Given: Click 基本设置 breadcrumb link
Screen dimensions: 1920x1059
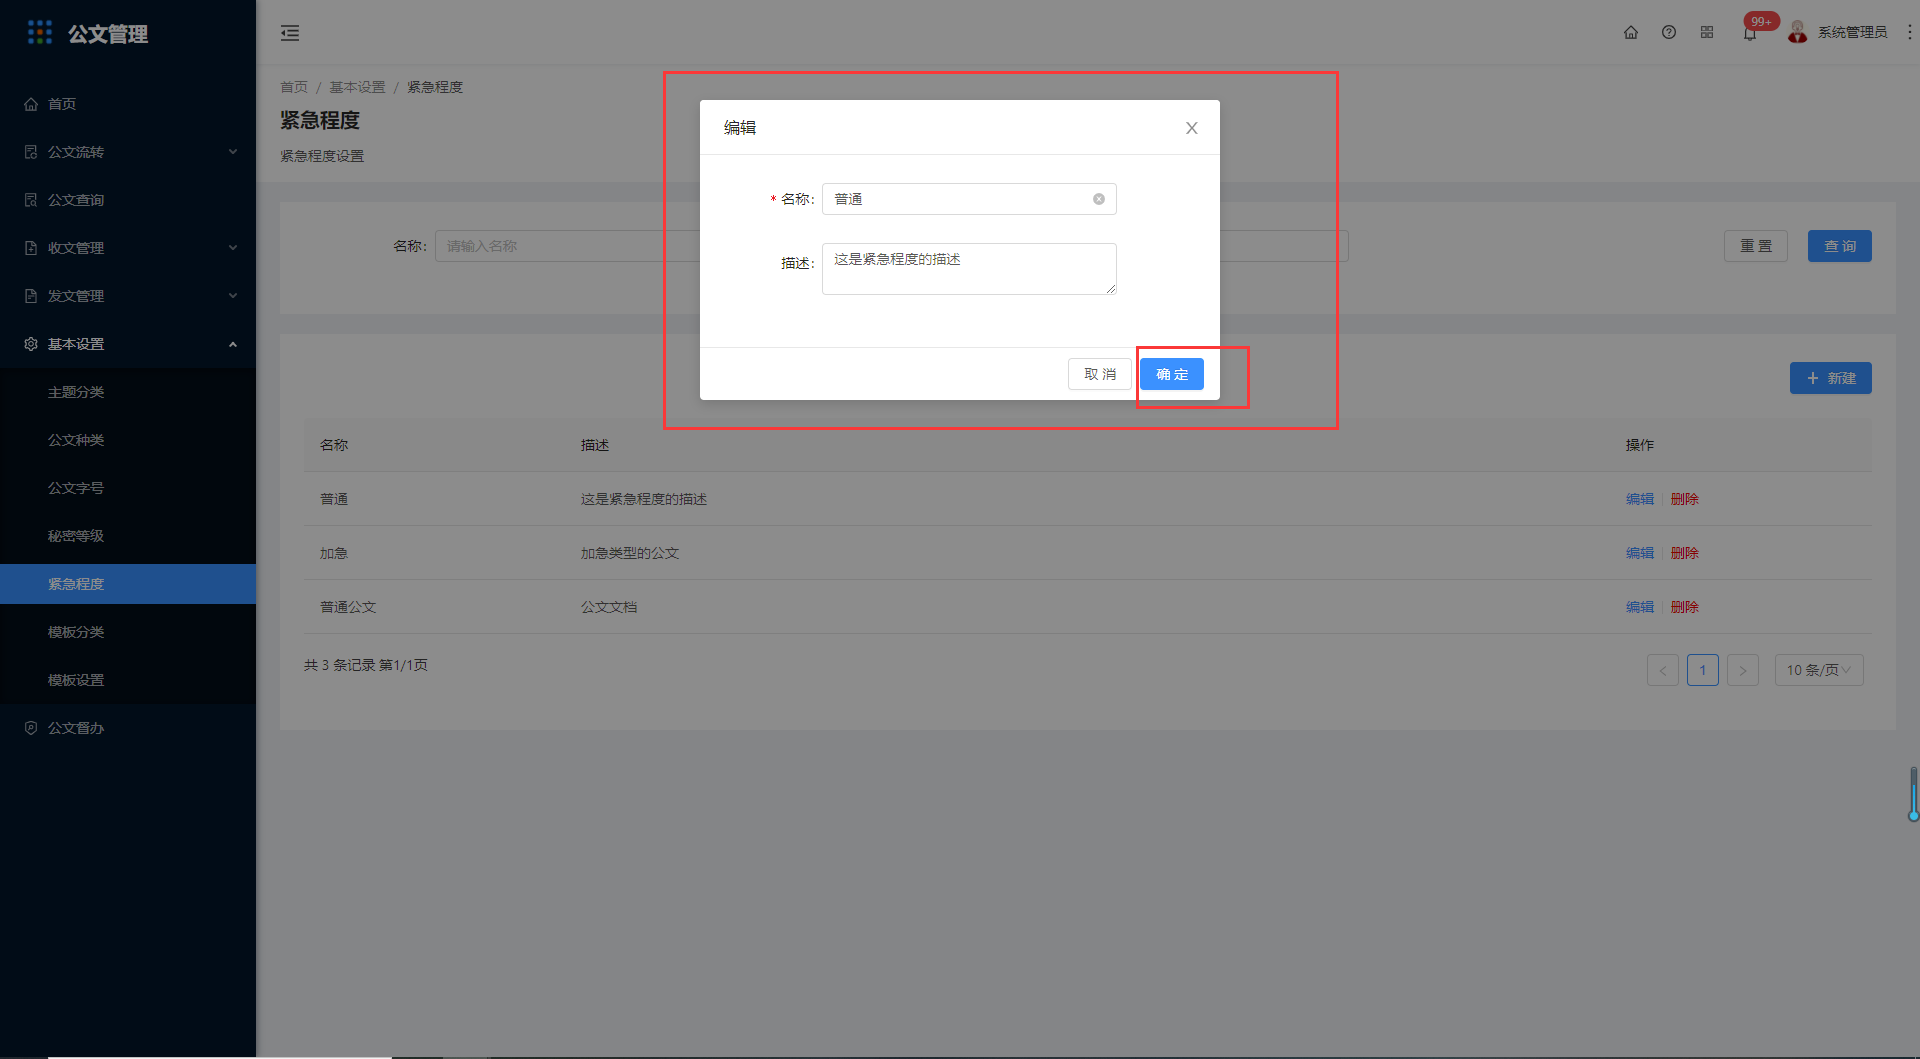Looking at the screenshot, I should click(358, 87).
